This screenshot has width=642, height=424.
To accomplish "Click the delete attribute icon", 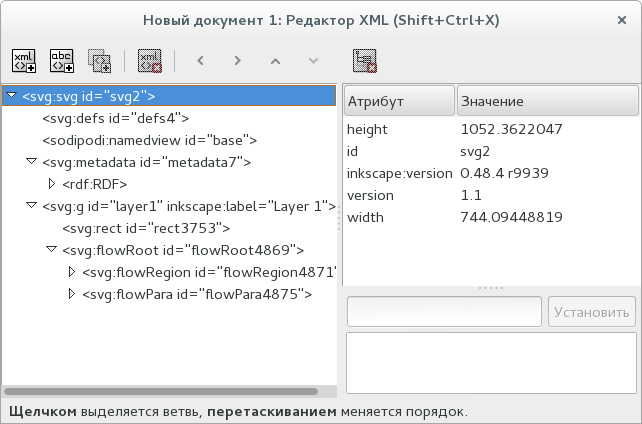I will tap(365, 60).
